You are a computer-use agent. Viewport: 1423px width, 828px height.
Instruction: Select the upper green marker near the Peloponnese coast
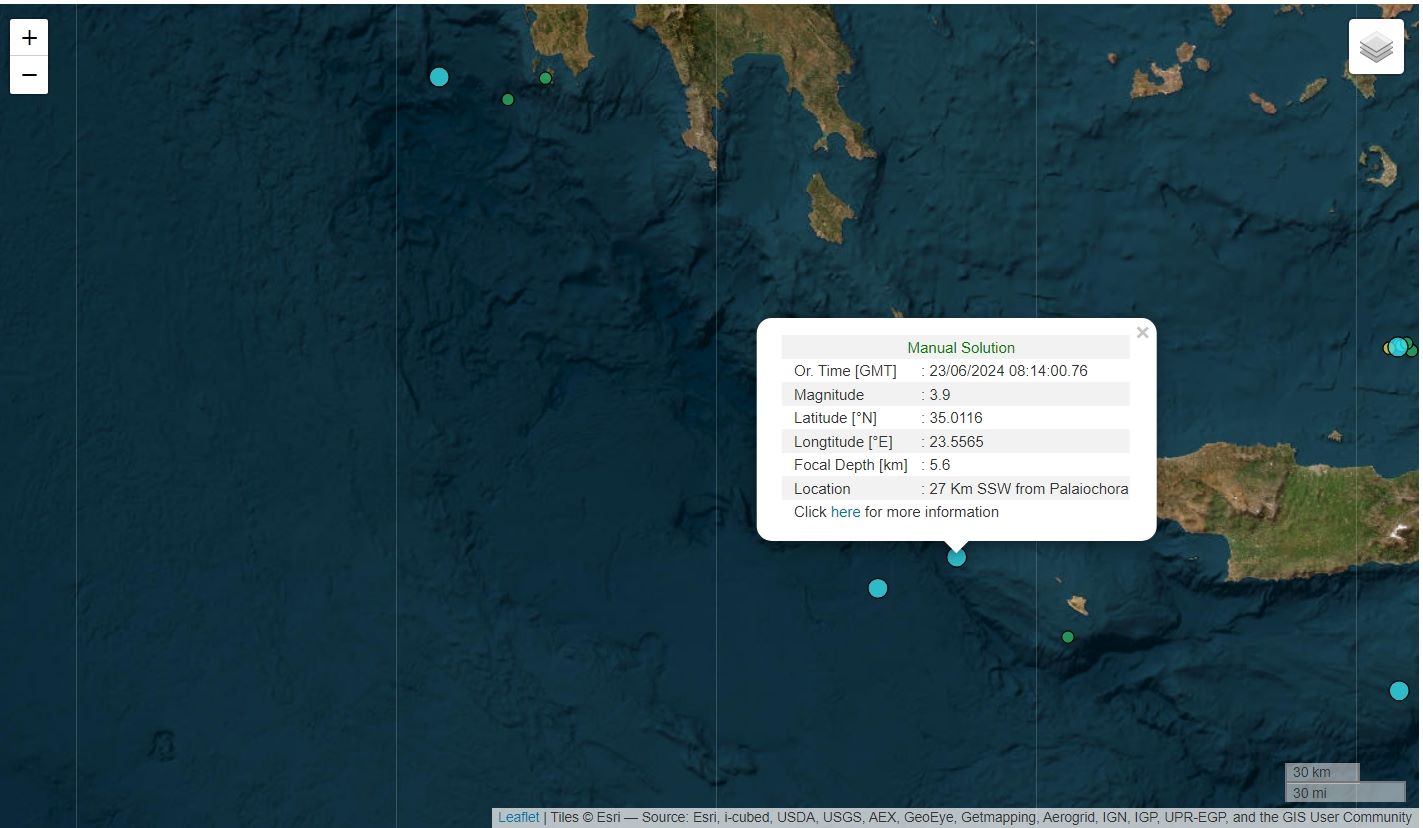(x=545, y=78)
